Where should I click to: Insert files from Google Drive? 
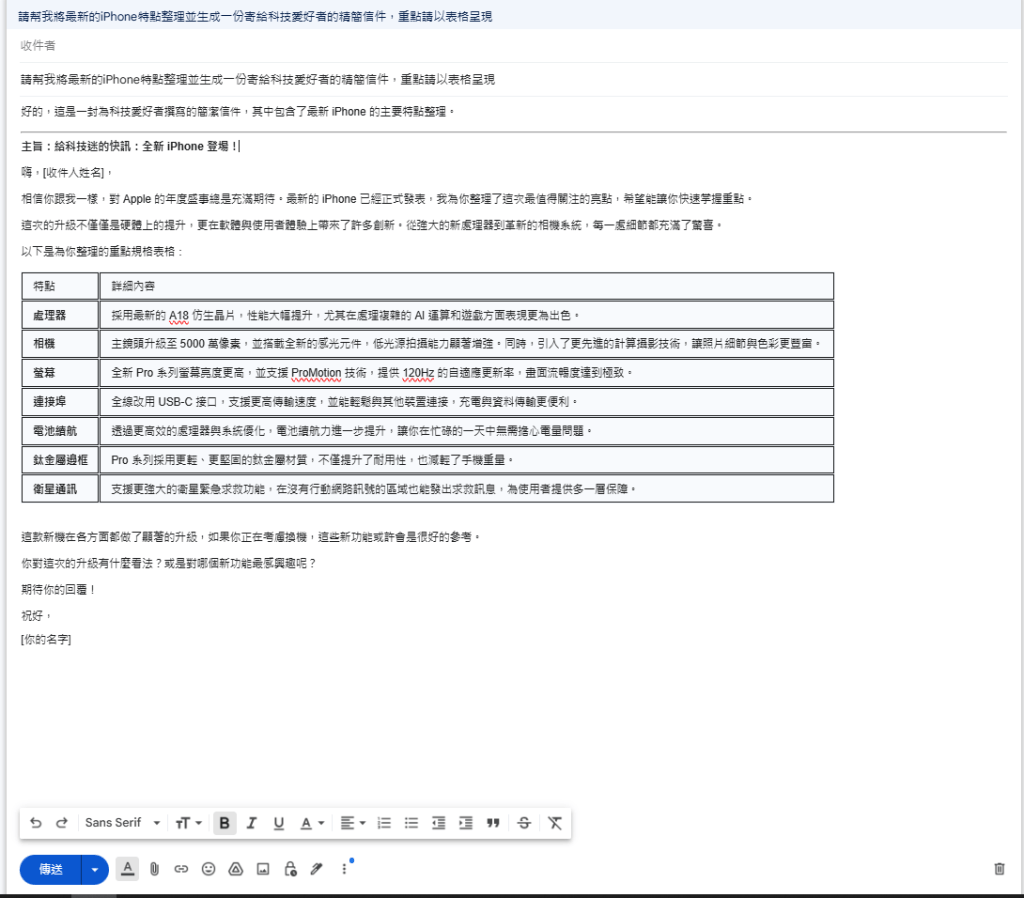236,869
